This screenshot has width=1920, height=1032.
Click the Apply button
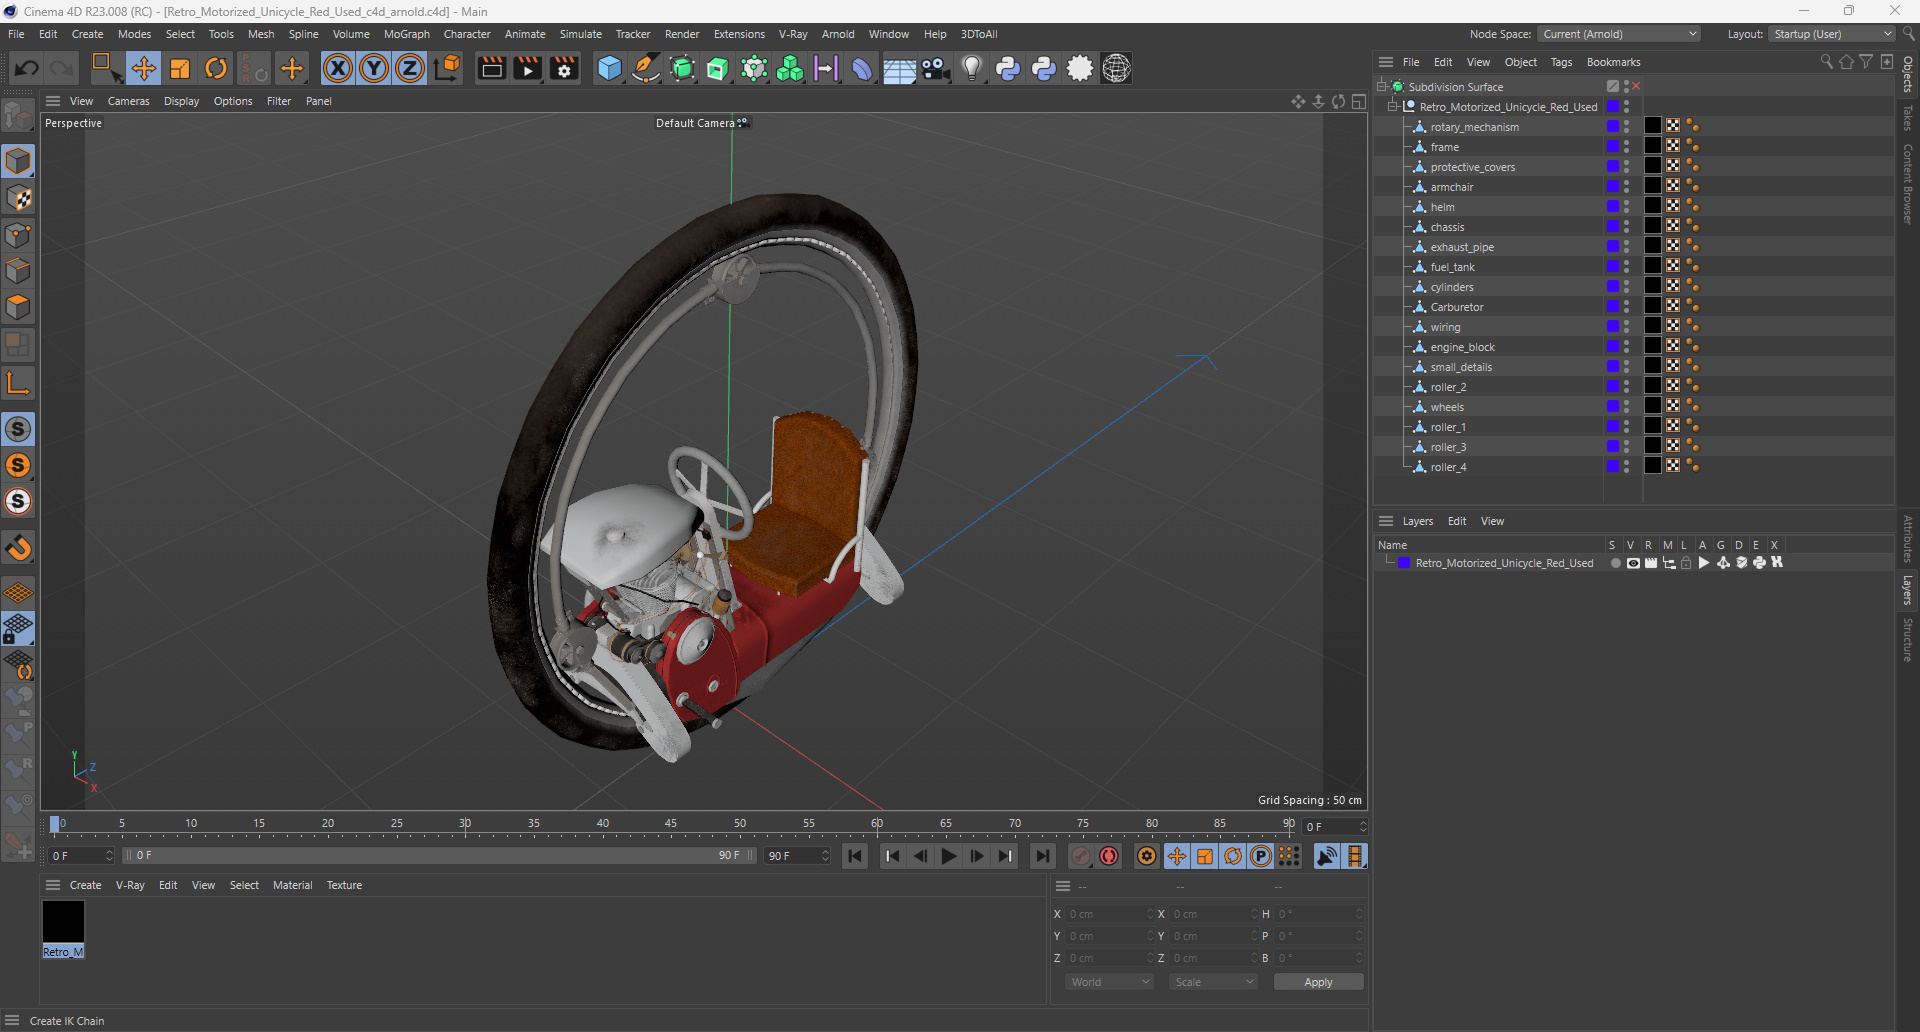1318,982
